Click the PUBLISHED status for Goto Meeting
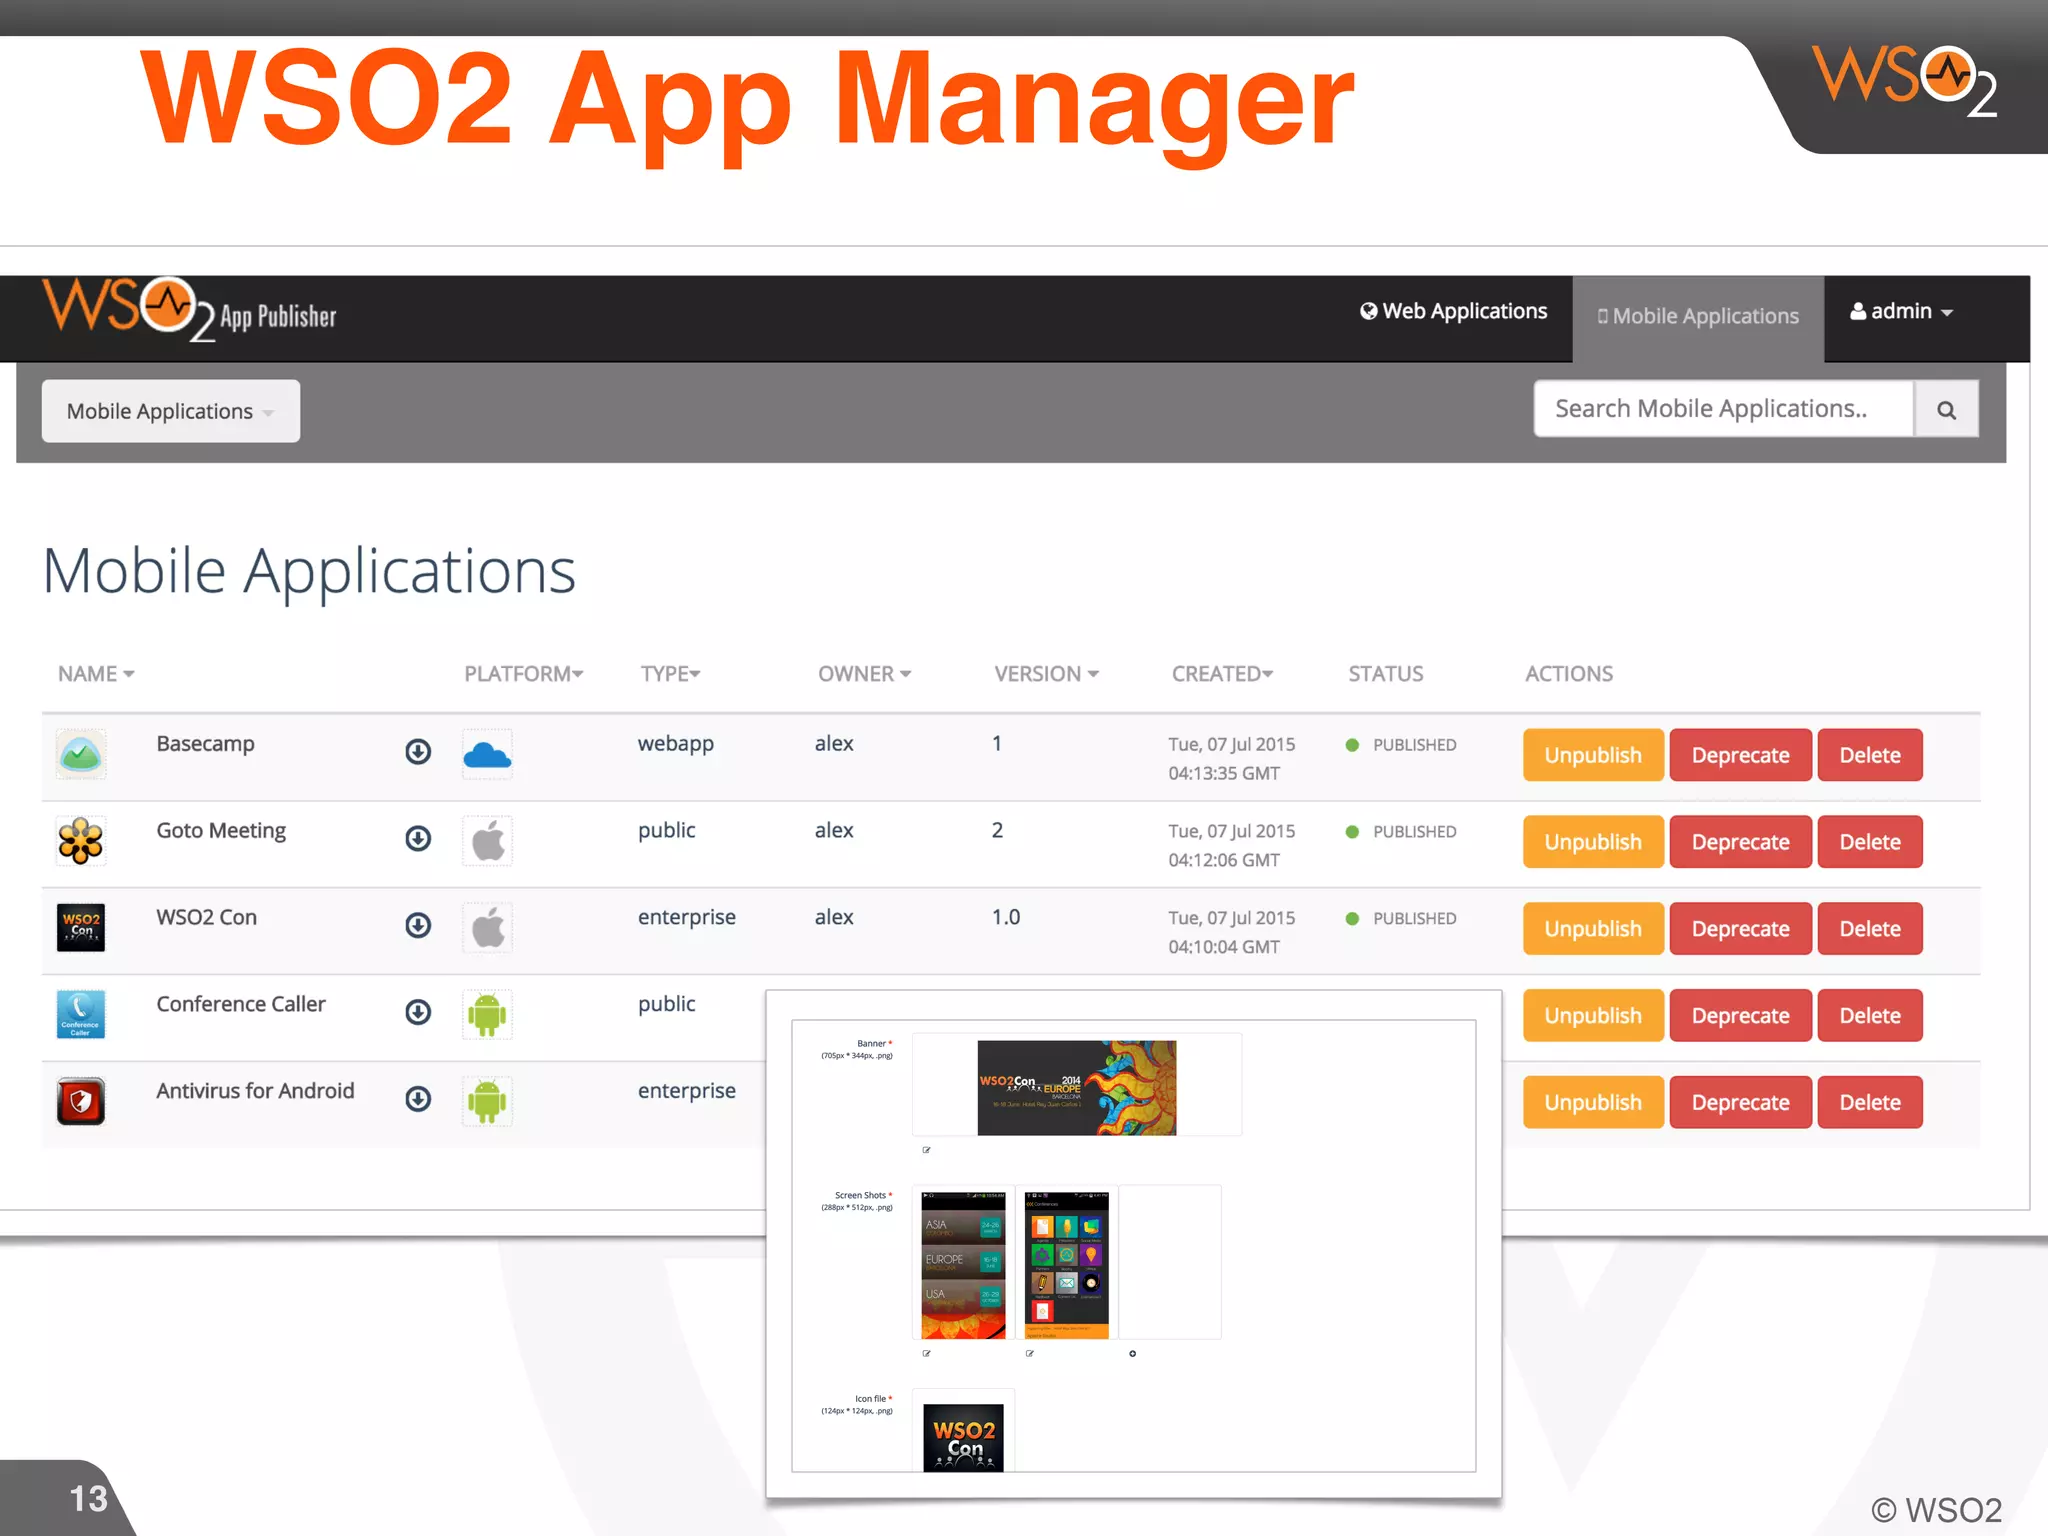The image size is (2048, 1536). 1401,832
